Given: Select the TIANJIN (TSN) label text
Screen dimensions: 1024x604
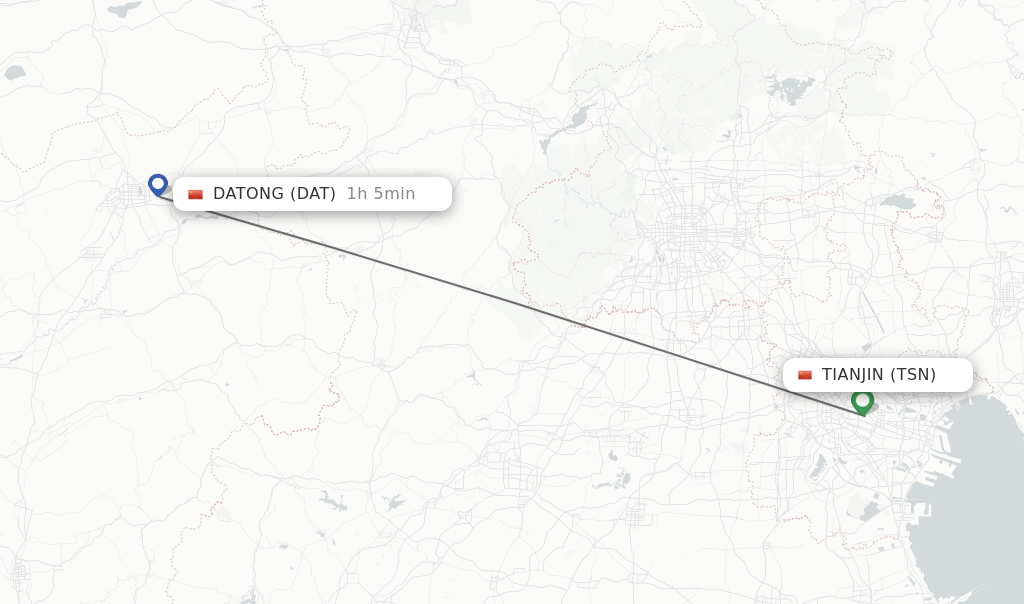Looking at the screenshot, I should click(878, 375).
